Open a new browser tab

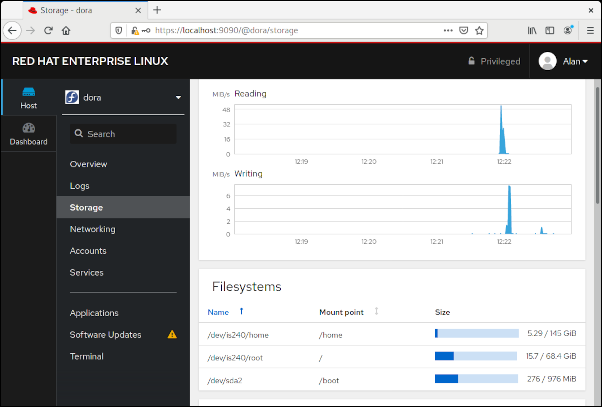[x=157, y=9]
